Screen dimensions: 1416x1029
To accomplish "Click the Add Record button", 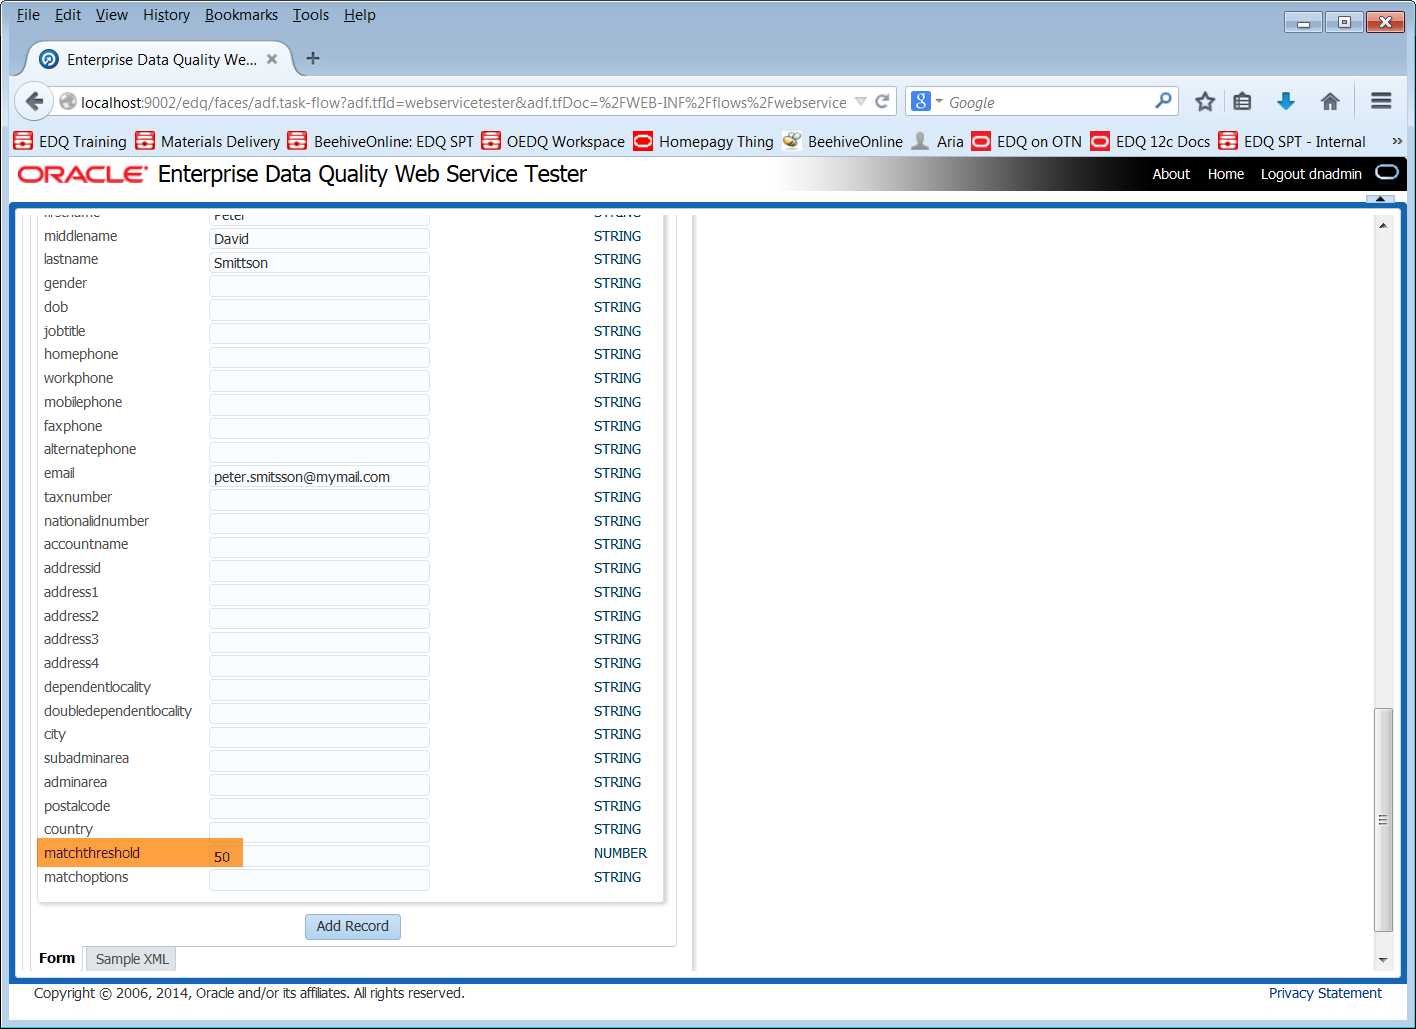I will tap(352, 926).
